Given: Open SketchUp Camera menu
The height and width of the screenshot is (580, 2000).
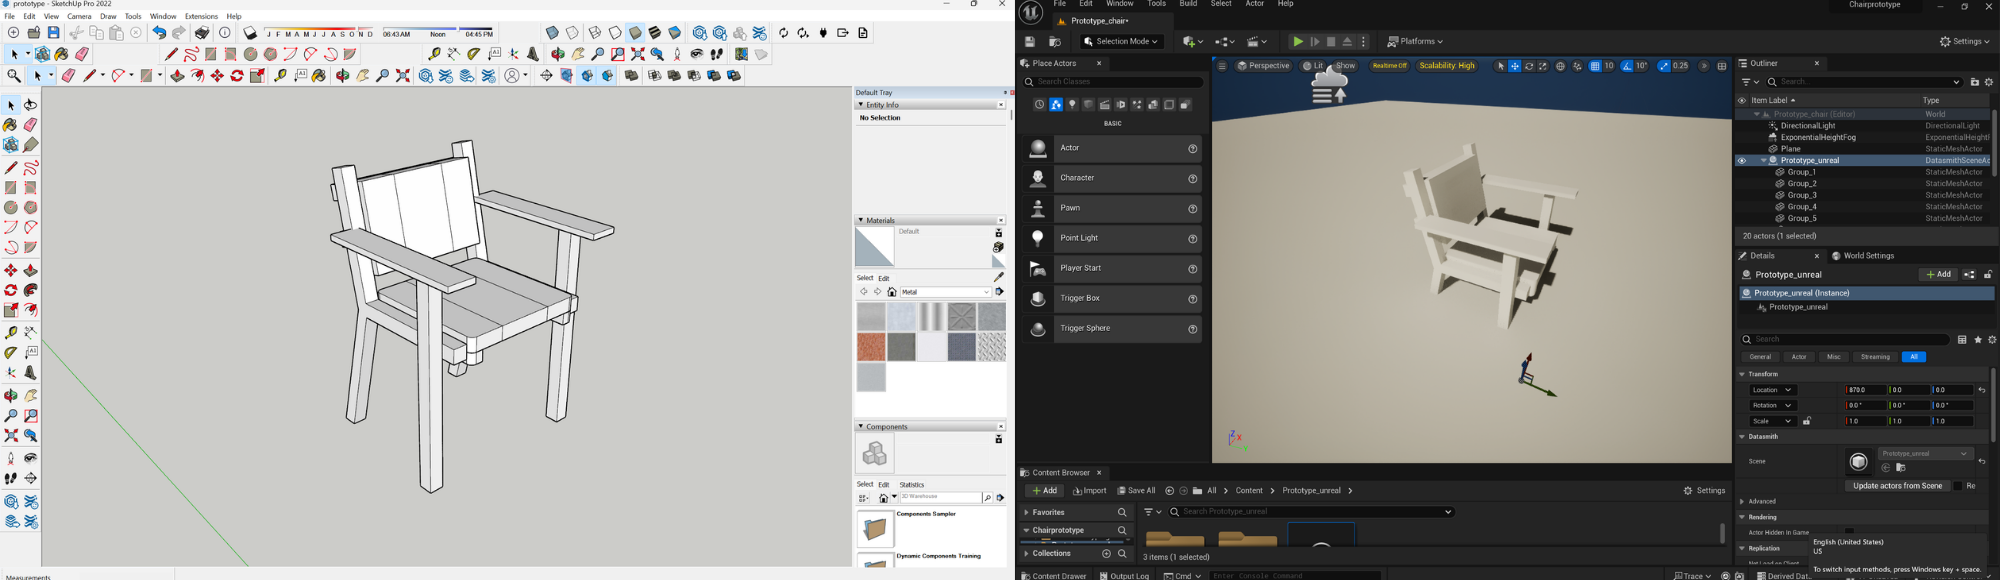Looking at the screenshot, I should pyautogui.click(x=79, y=16).
